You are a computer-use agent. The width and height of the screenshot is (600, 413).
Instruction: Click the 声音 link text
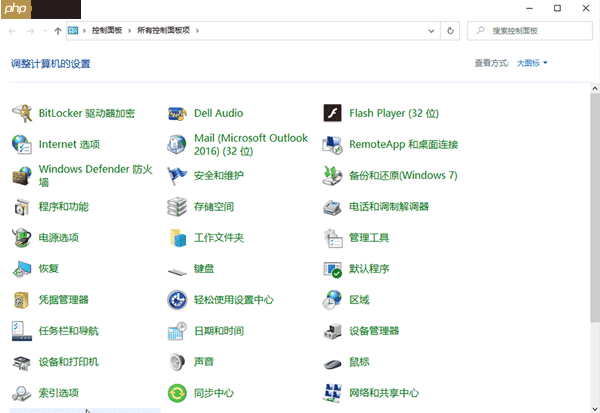204,362
